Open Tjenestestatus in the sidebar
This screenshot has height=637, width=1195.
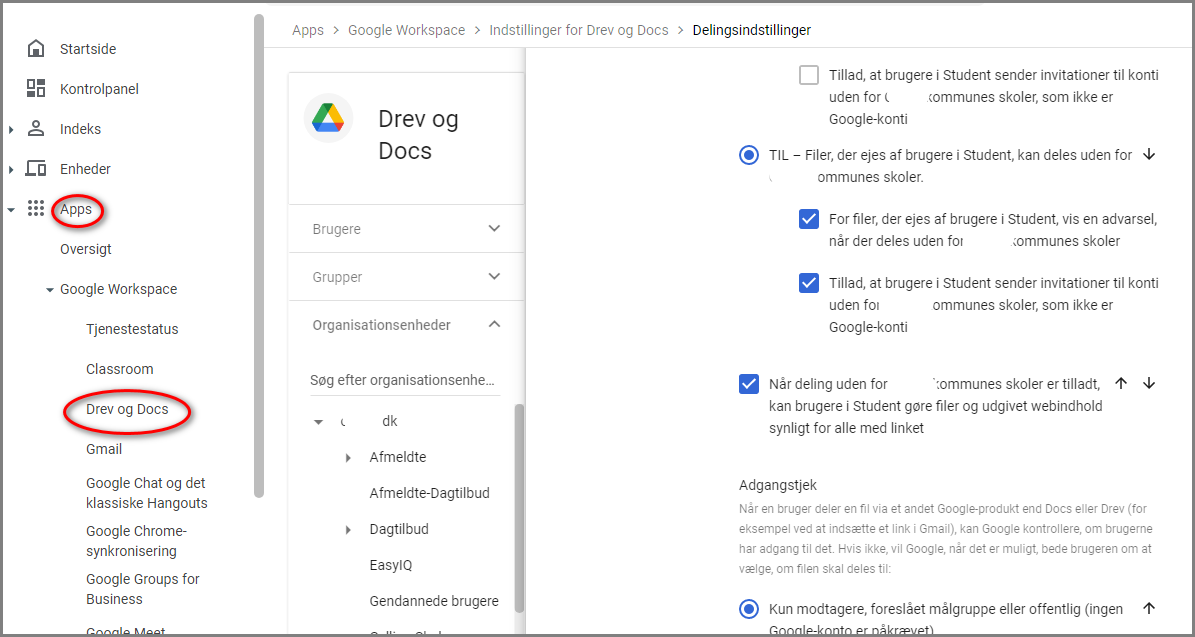click(133, 329)
